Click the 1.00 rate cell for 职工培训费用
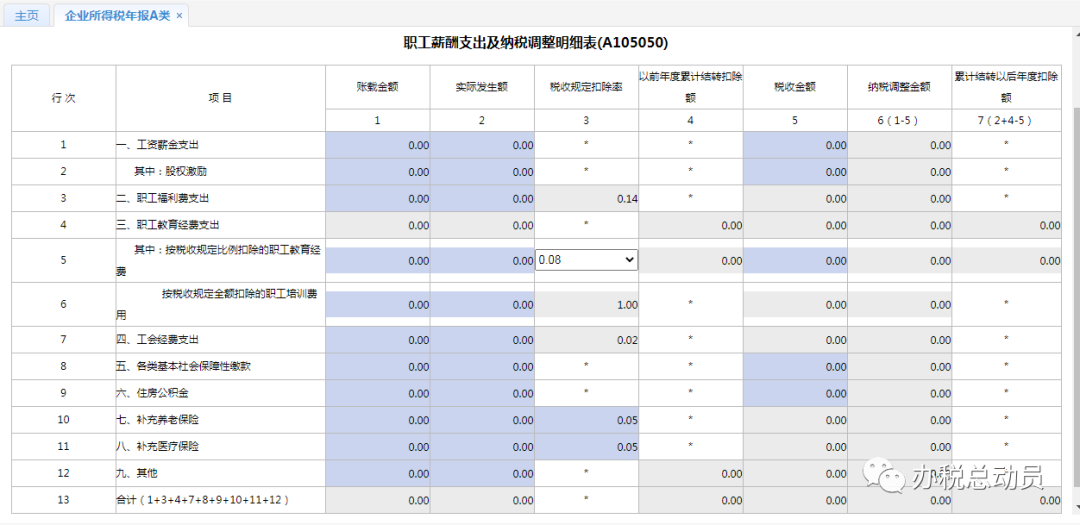Screen dimensions: 1080x525 click(x=586, y=304)
